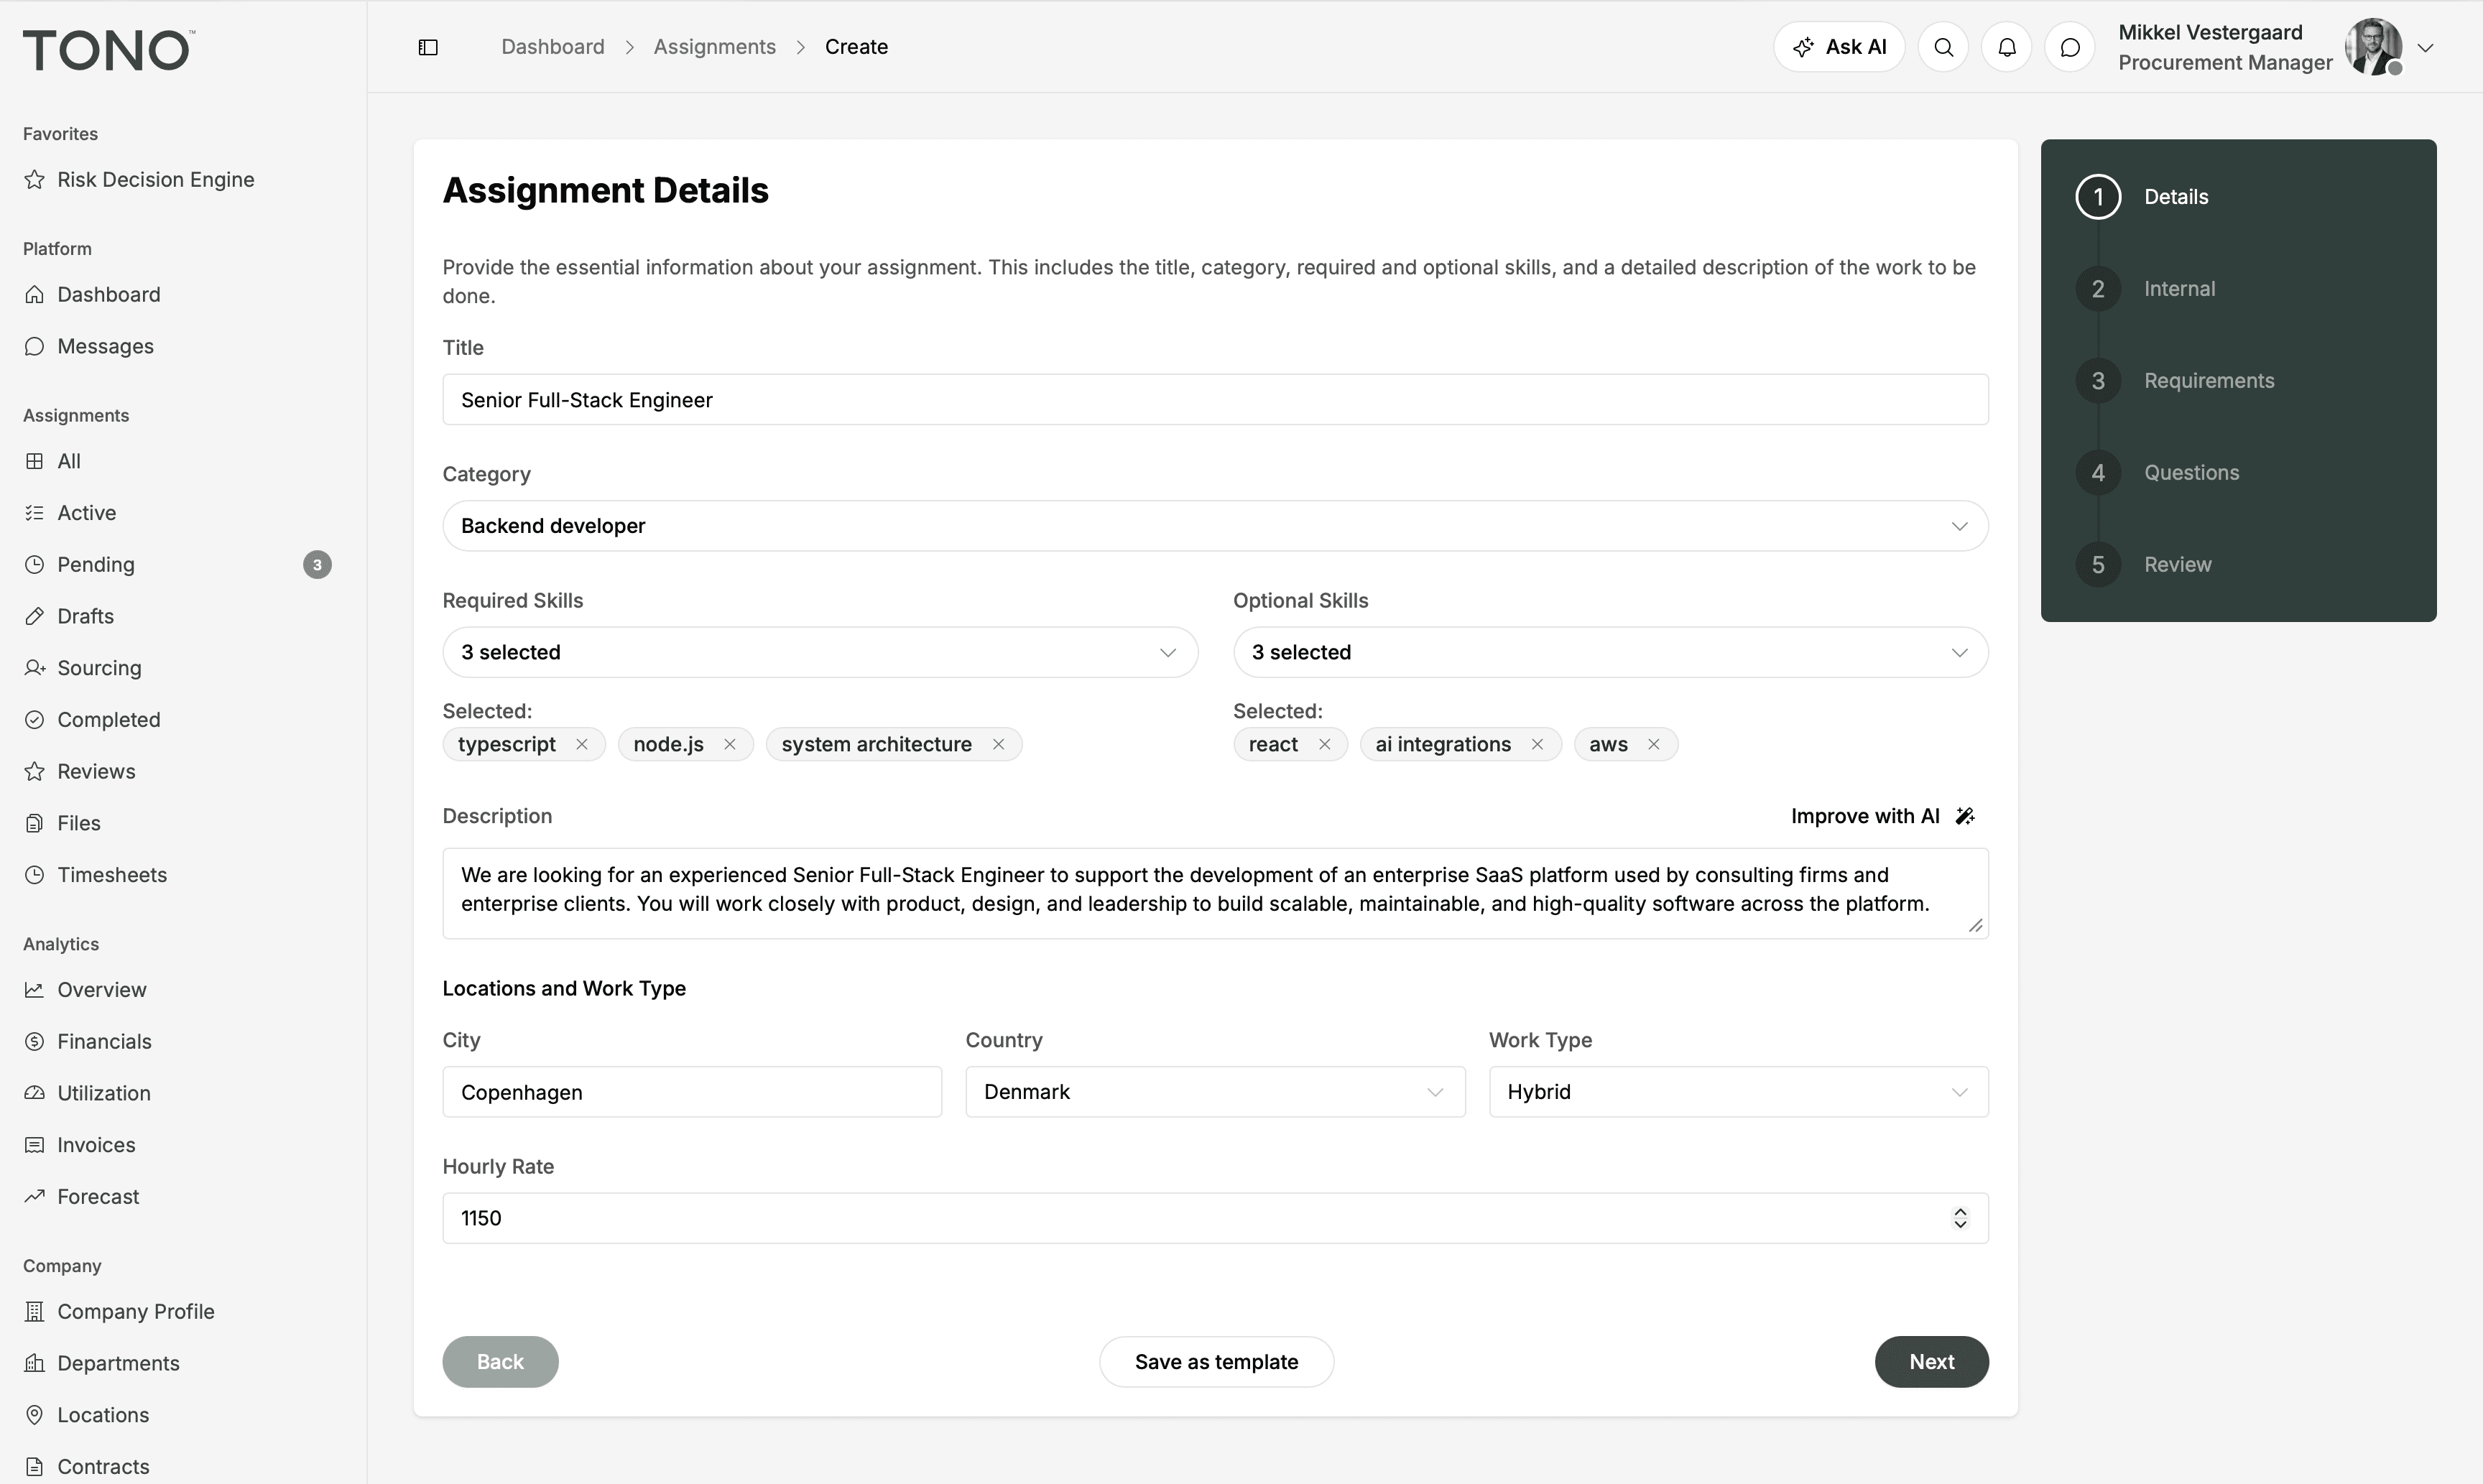The height and width of the screenshot is (1484, 2483).
Task: Click the Forecast trend icon
Action: click(x=35, y=1196)
